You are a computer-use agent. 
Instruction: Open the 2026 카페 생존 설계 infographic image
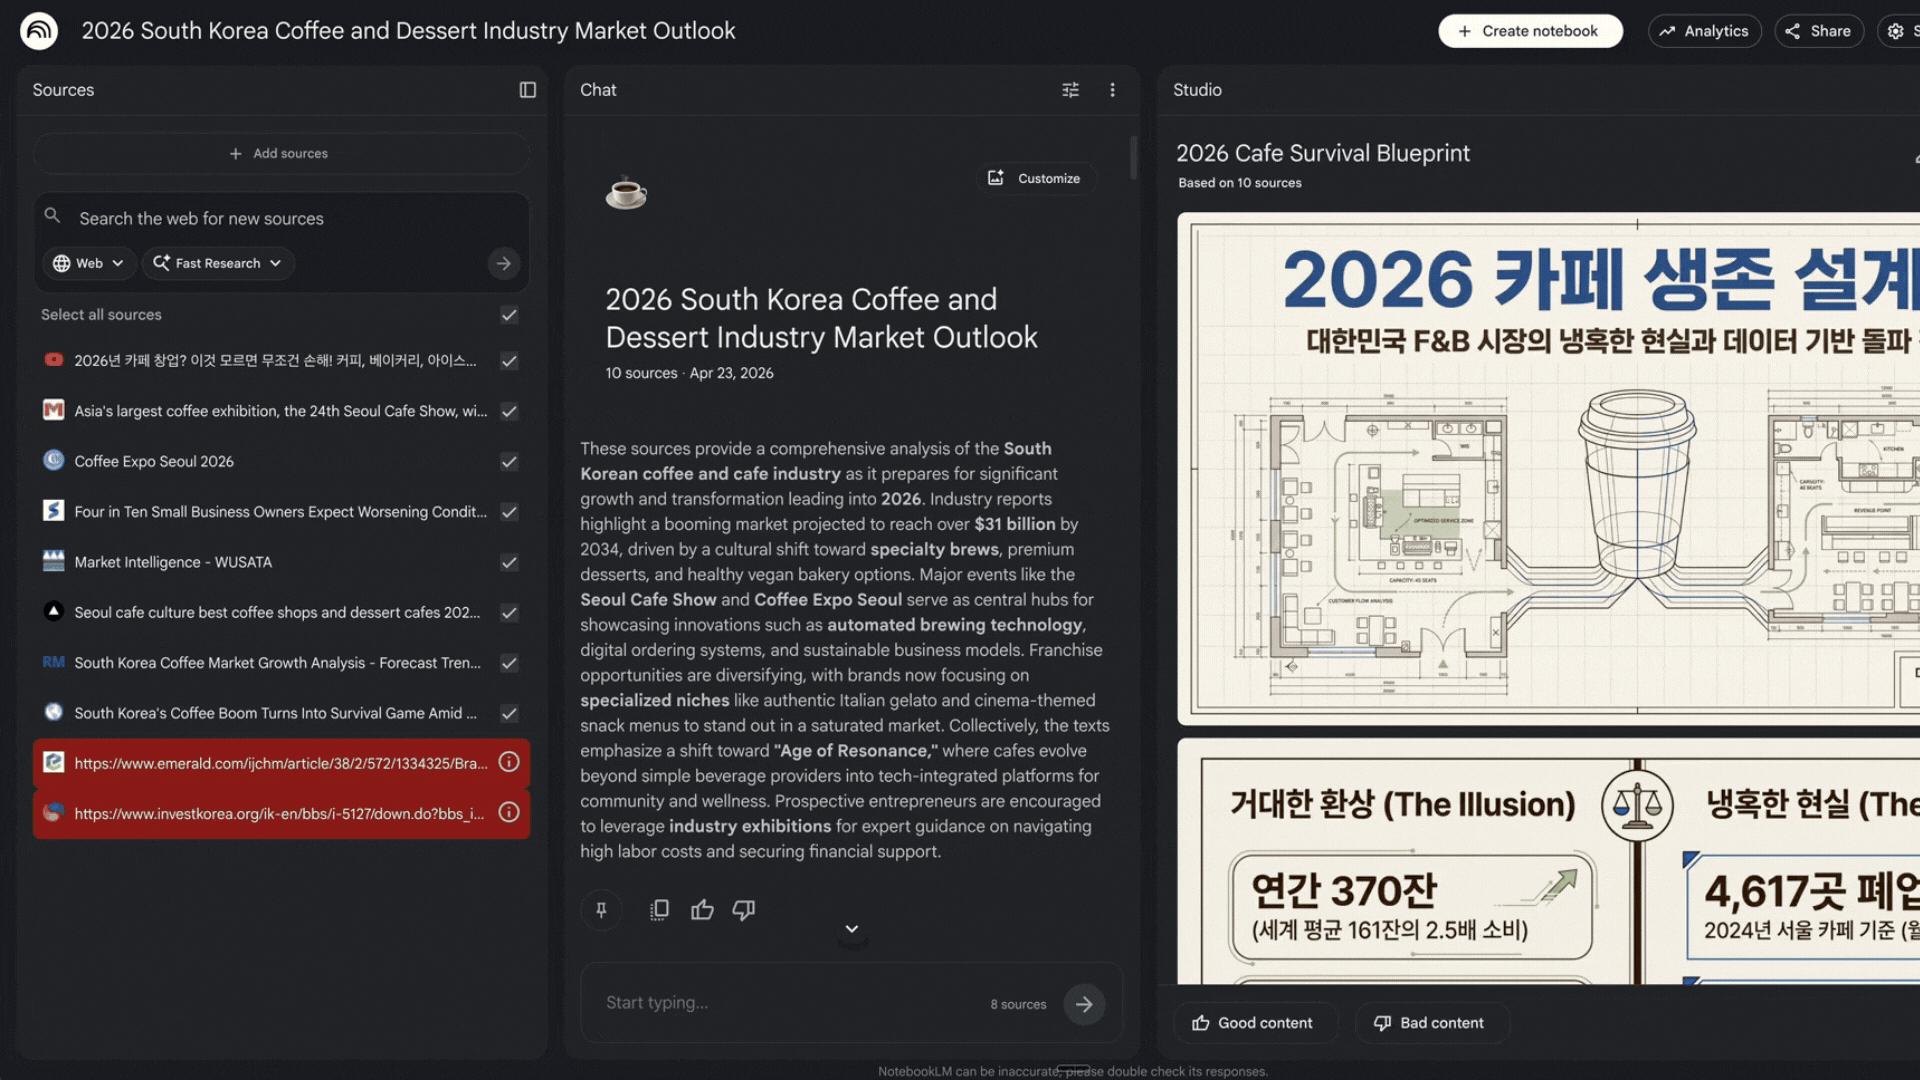pos(1548,469)
